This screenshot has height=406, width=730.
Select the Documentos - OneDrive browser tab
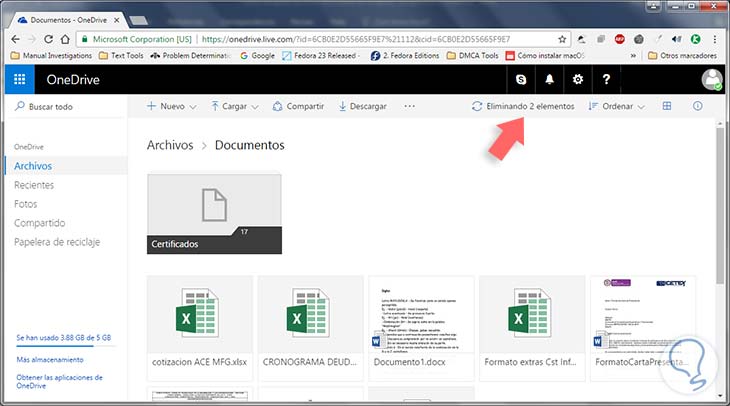[x=68, y=20]
